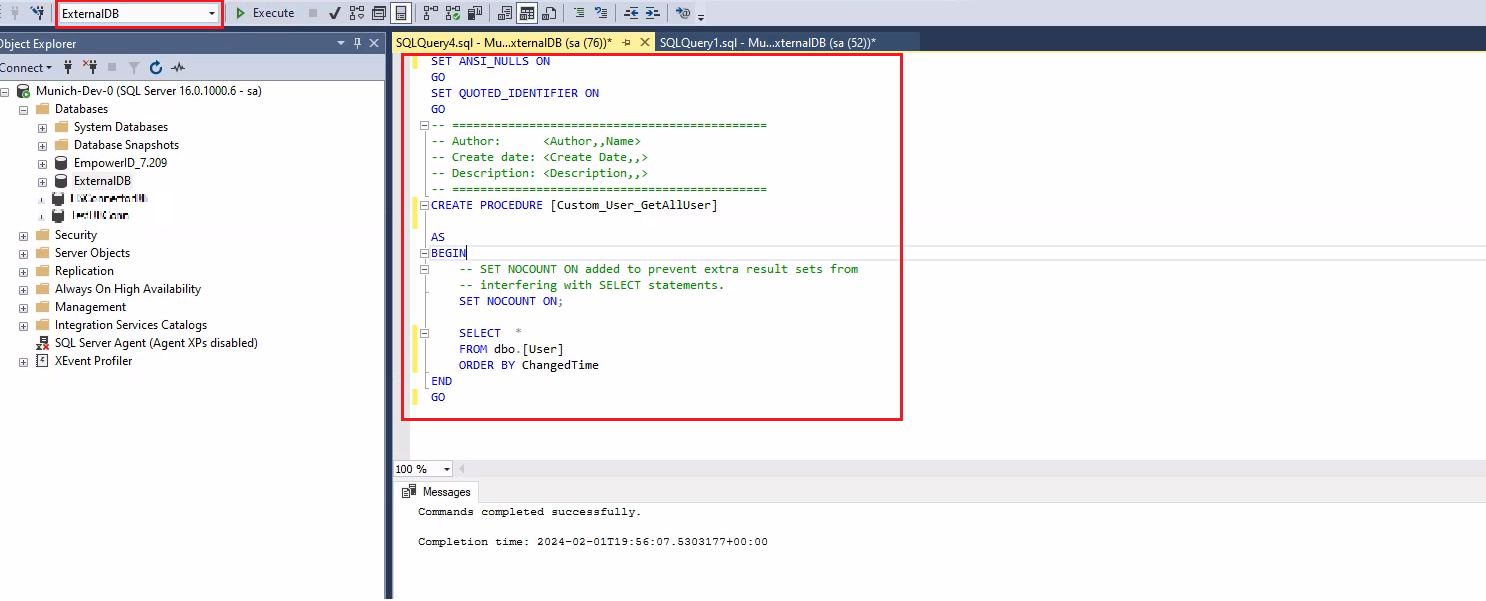
Task: Open the Object Explorer window position dropdown
Action: (341, 43)
